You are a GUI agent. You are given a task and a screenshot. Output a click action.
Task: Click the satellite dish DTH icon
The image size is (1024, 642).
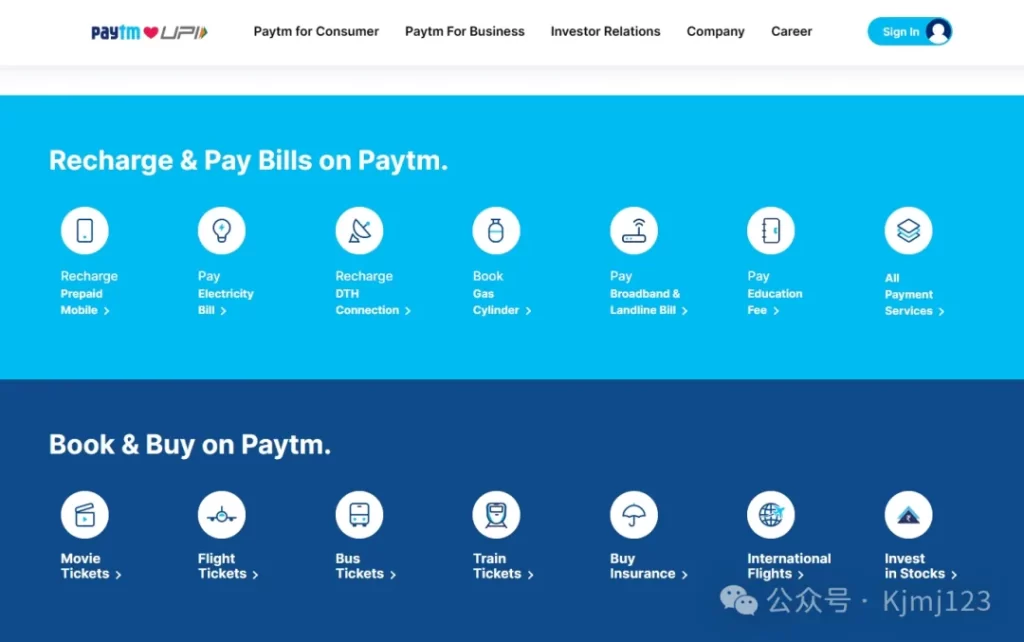359,231
